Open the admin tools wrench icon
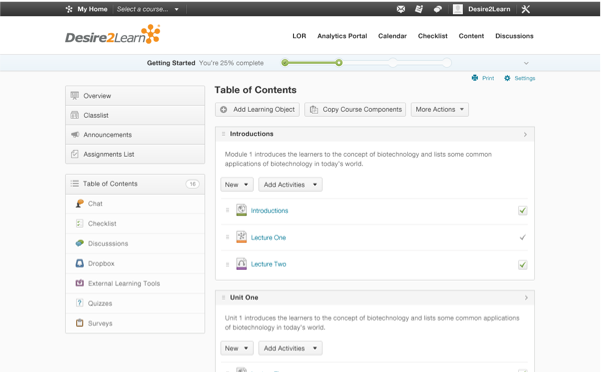Image resolution: width=602 pixels, height=372 pixels. click(x=526, y=9)
